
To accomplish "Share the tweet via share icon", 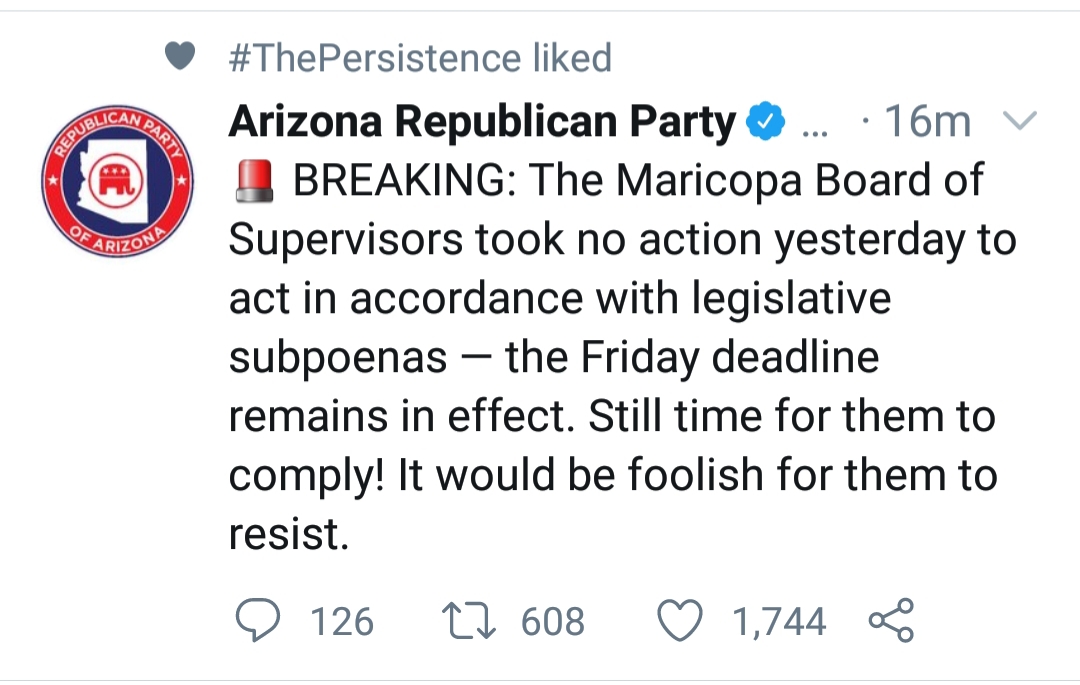I will click(891, 620).
